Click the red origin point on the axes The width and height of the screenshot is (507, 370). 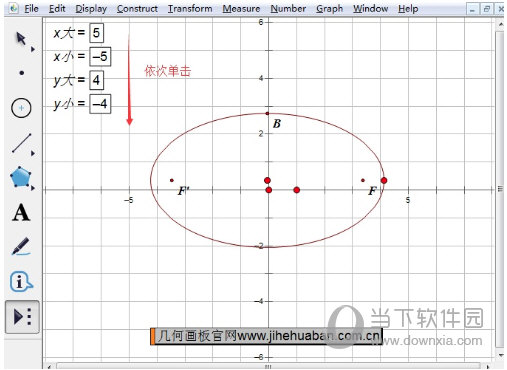[x=269, y=190]
